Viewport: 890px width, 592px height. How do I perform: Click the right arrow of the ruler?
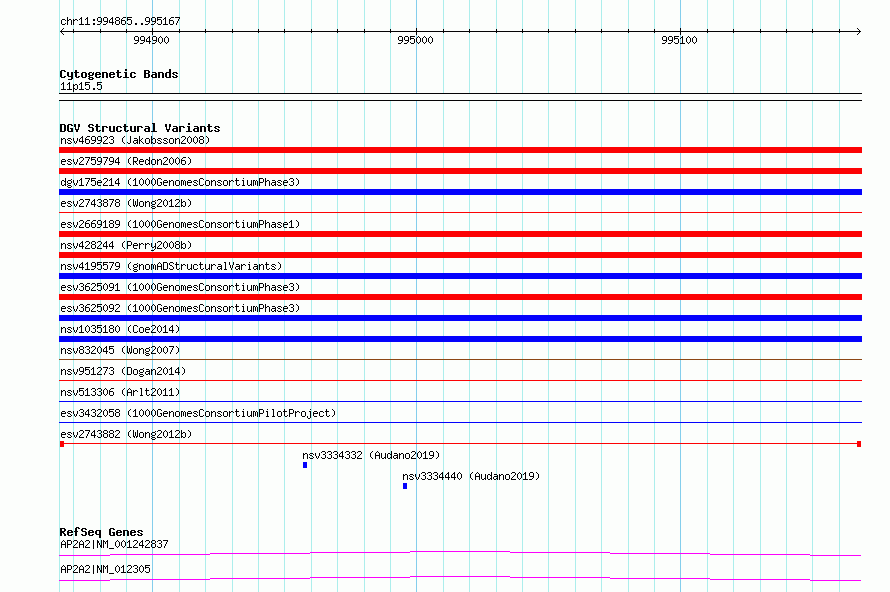pos(859,32)
